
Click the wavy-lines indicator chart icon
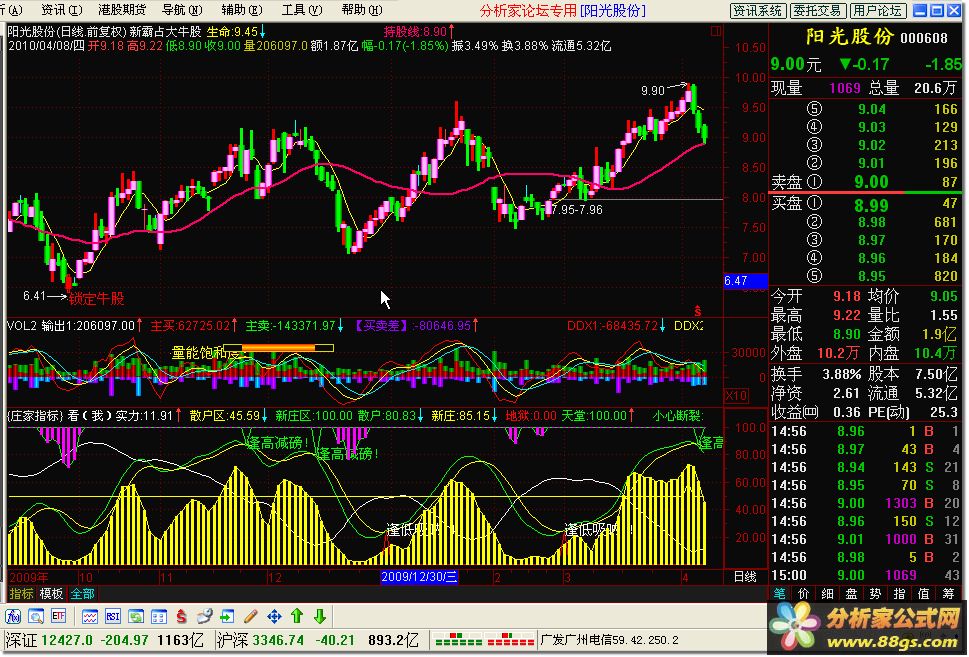pyautogui.click(x=90, y=616)
